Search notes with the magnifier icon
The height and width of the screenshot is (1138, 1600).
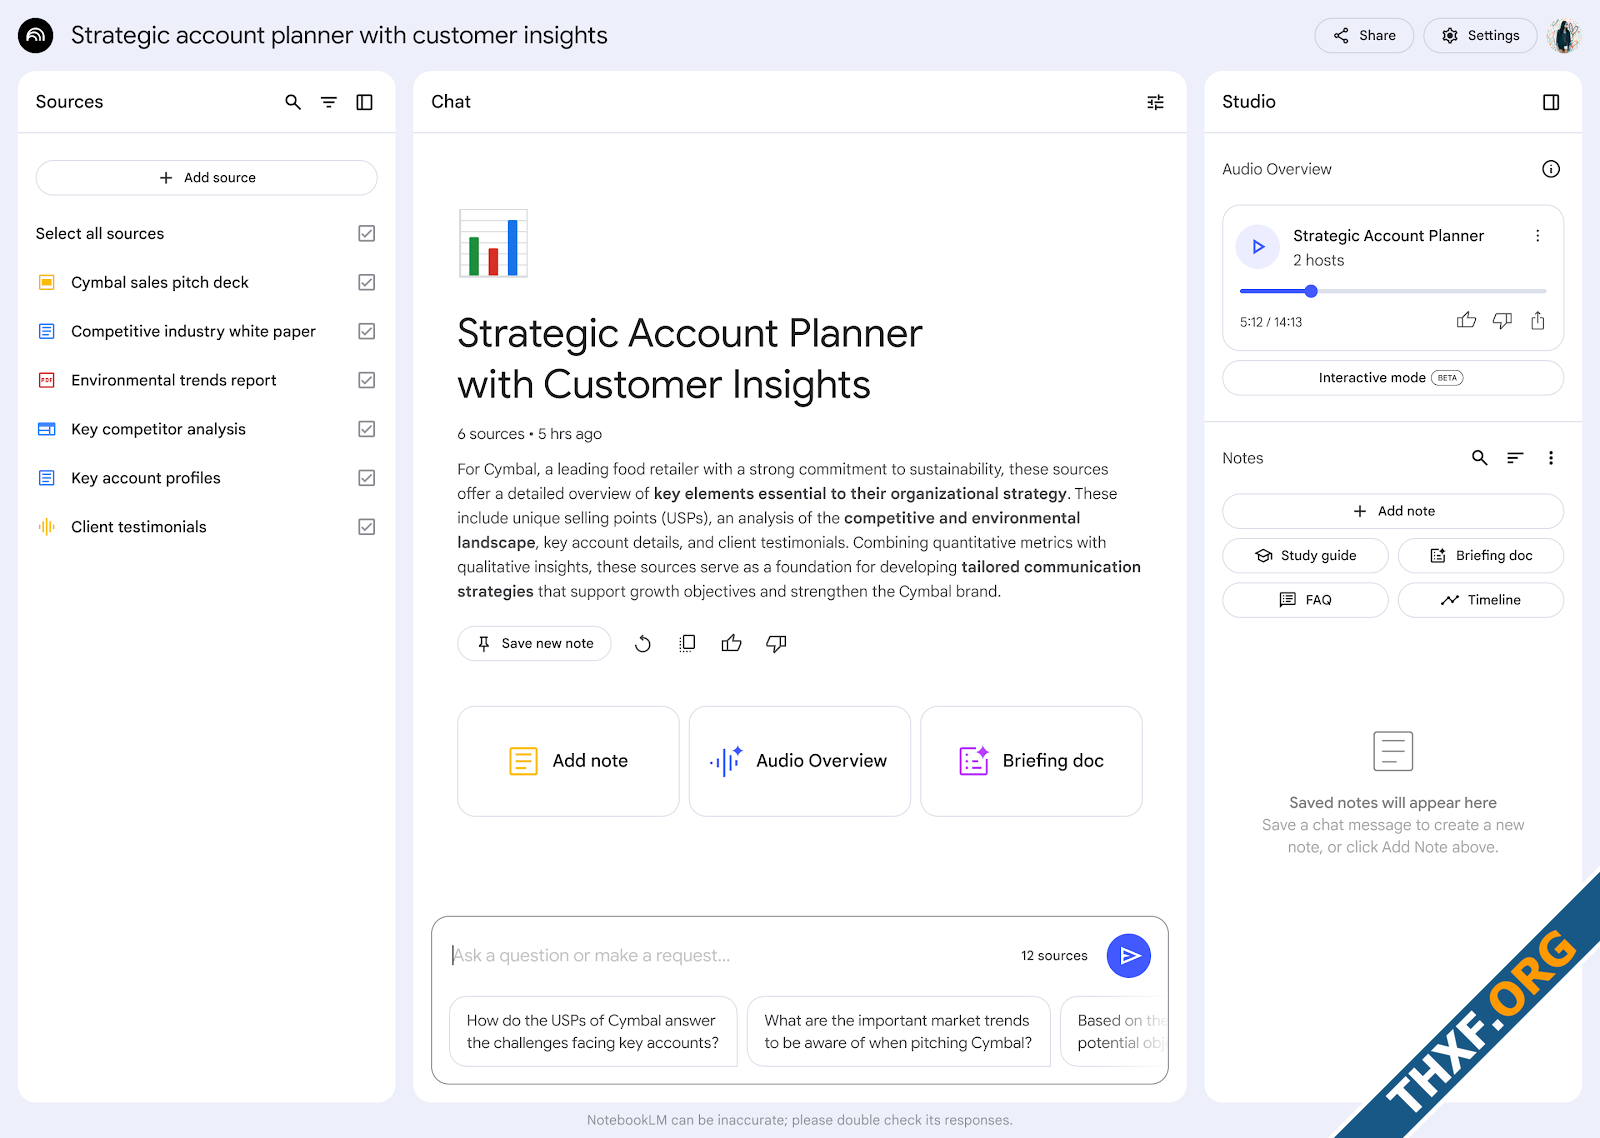(x=1480, y=458)
